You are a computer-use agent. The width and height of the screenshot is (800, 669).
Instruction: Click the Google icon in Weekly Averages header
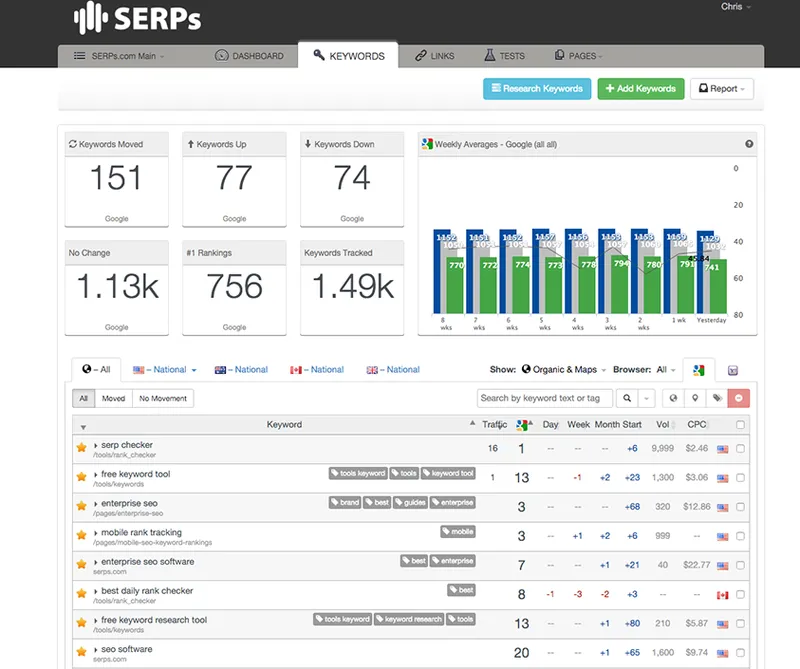tap(427, 144)
